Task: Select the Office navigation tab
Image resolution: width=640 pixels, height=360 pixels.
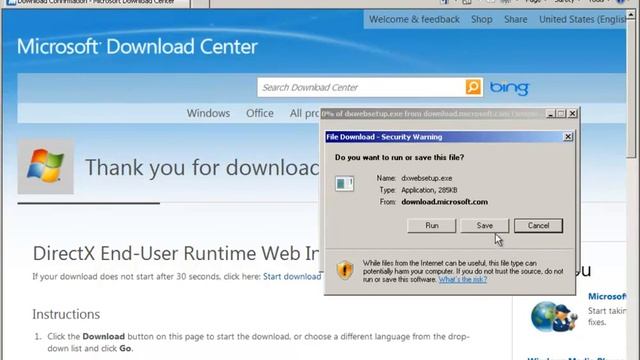Action: (x=260, y=113)
